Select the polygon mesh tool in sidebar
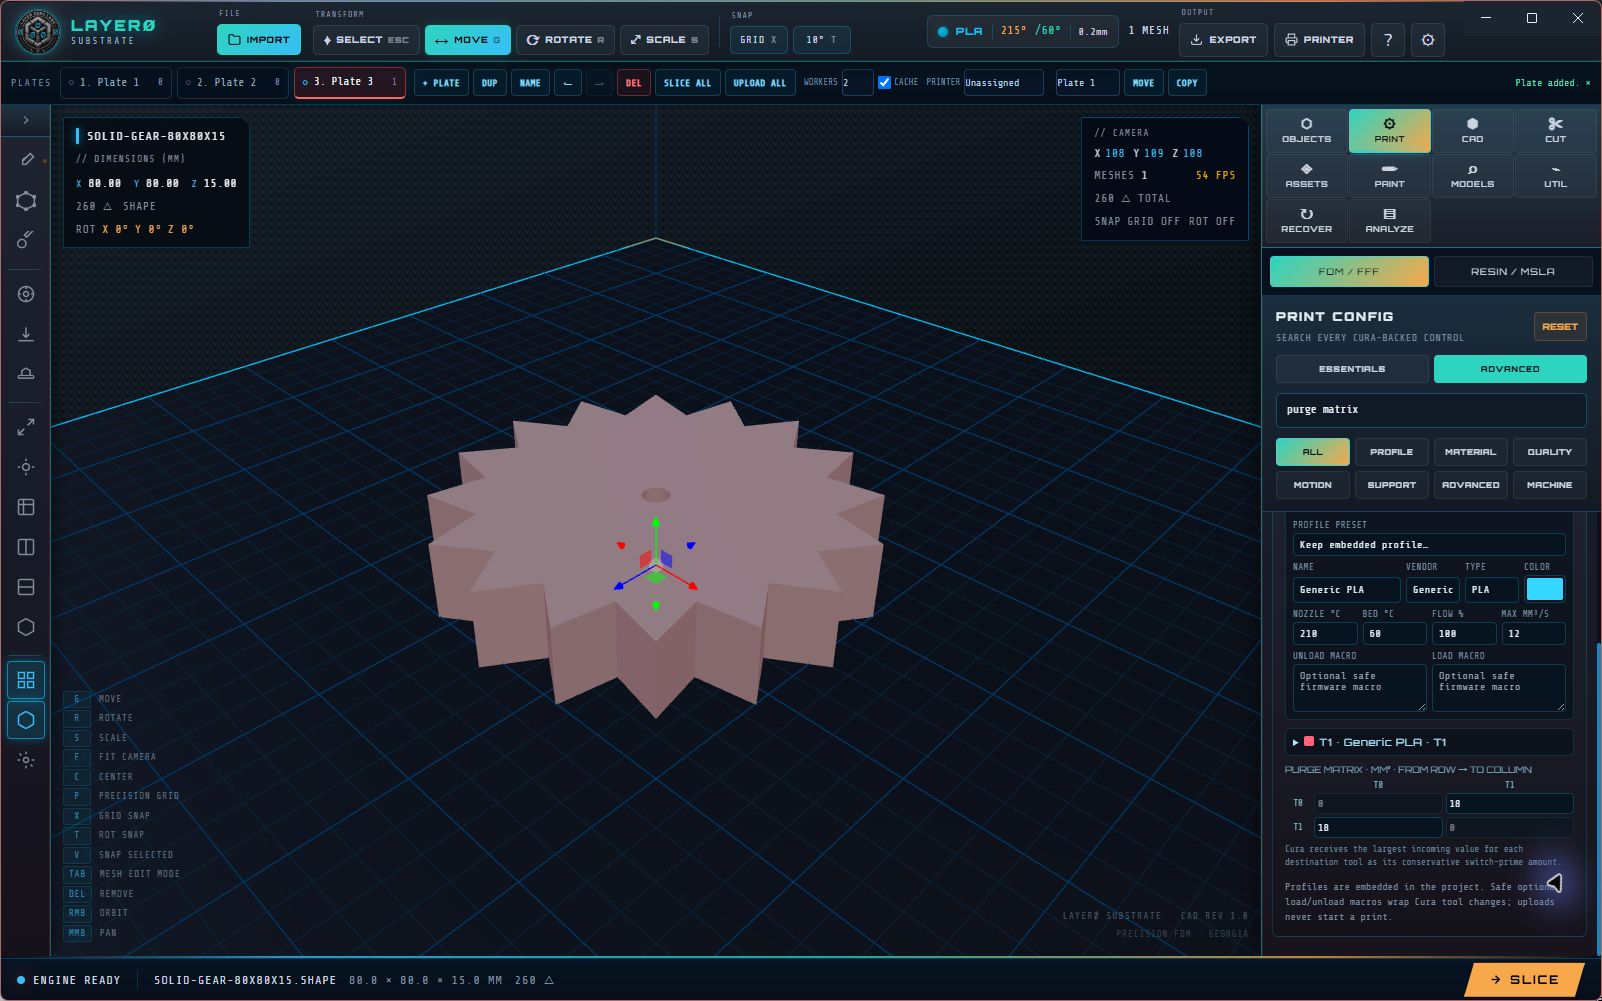This screenshot has width=1602, height=1001. click(x=26, y=201)
